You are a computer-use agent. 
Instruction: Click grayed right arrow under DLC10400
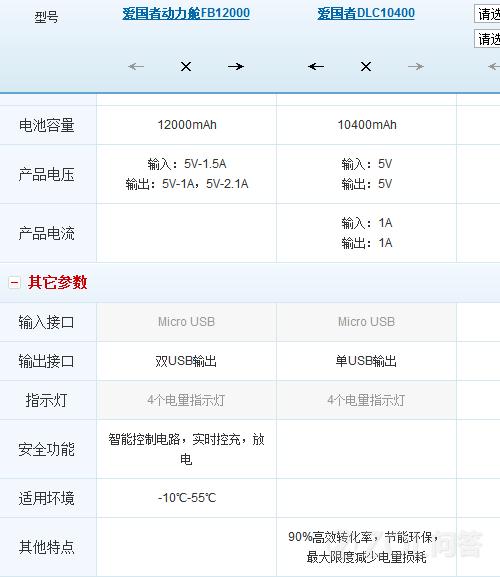pos(416,67)
